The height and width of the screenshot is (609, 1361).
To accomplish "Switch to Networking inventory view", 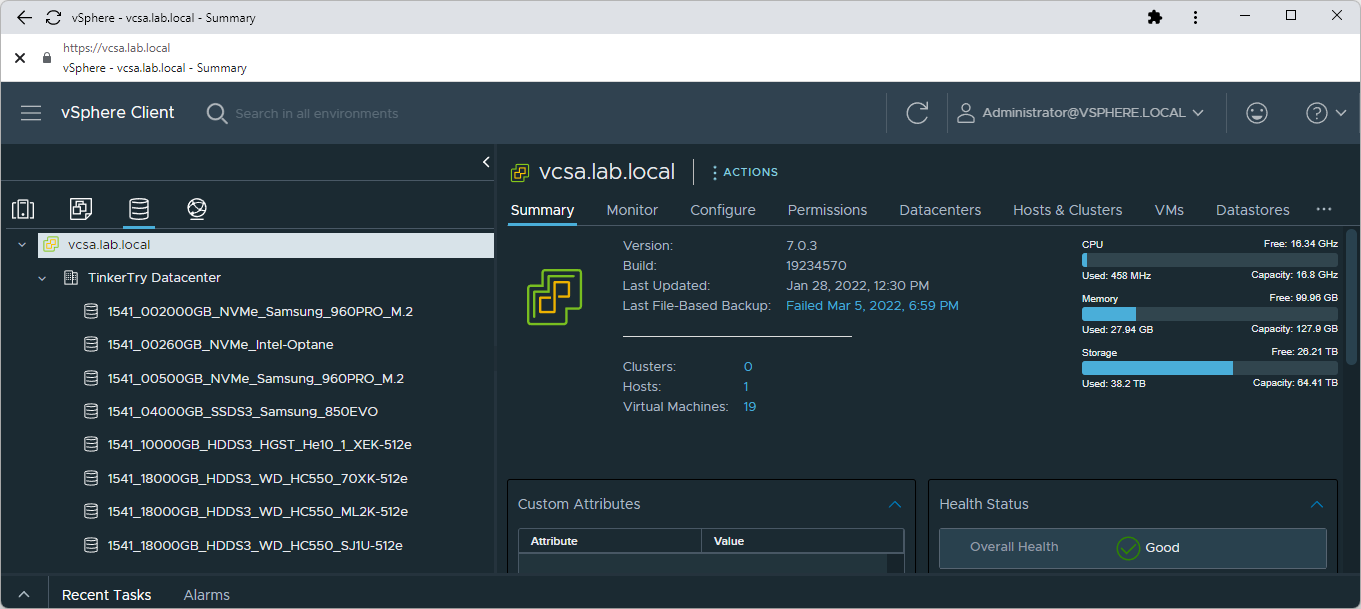I will (x=197, y=209).
